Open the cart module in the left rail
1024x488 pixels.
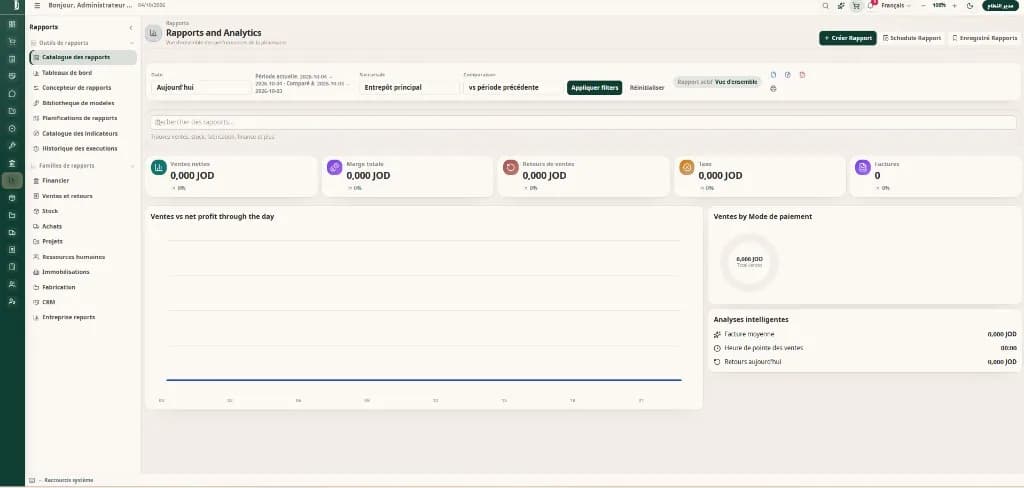pyautogui.click(x=12, y=42)
